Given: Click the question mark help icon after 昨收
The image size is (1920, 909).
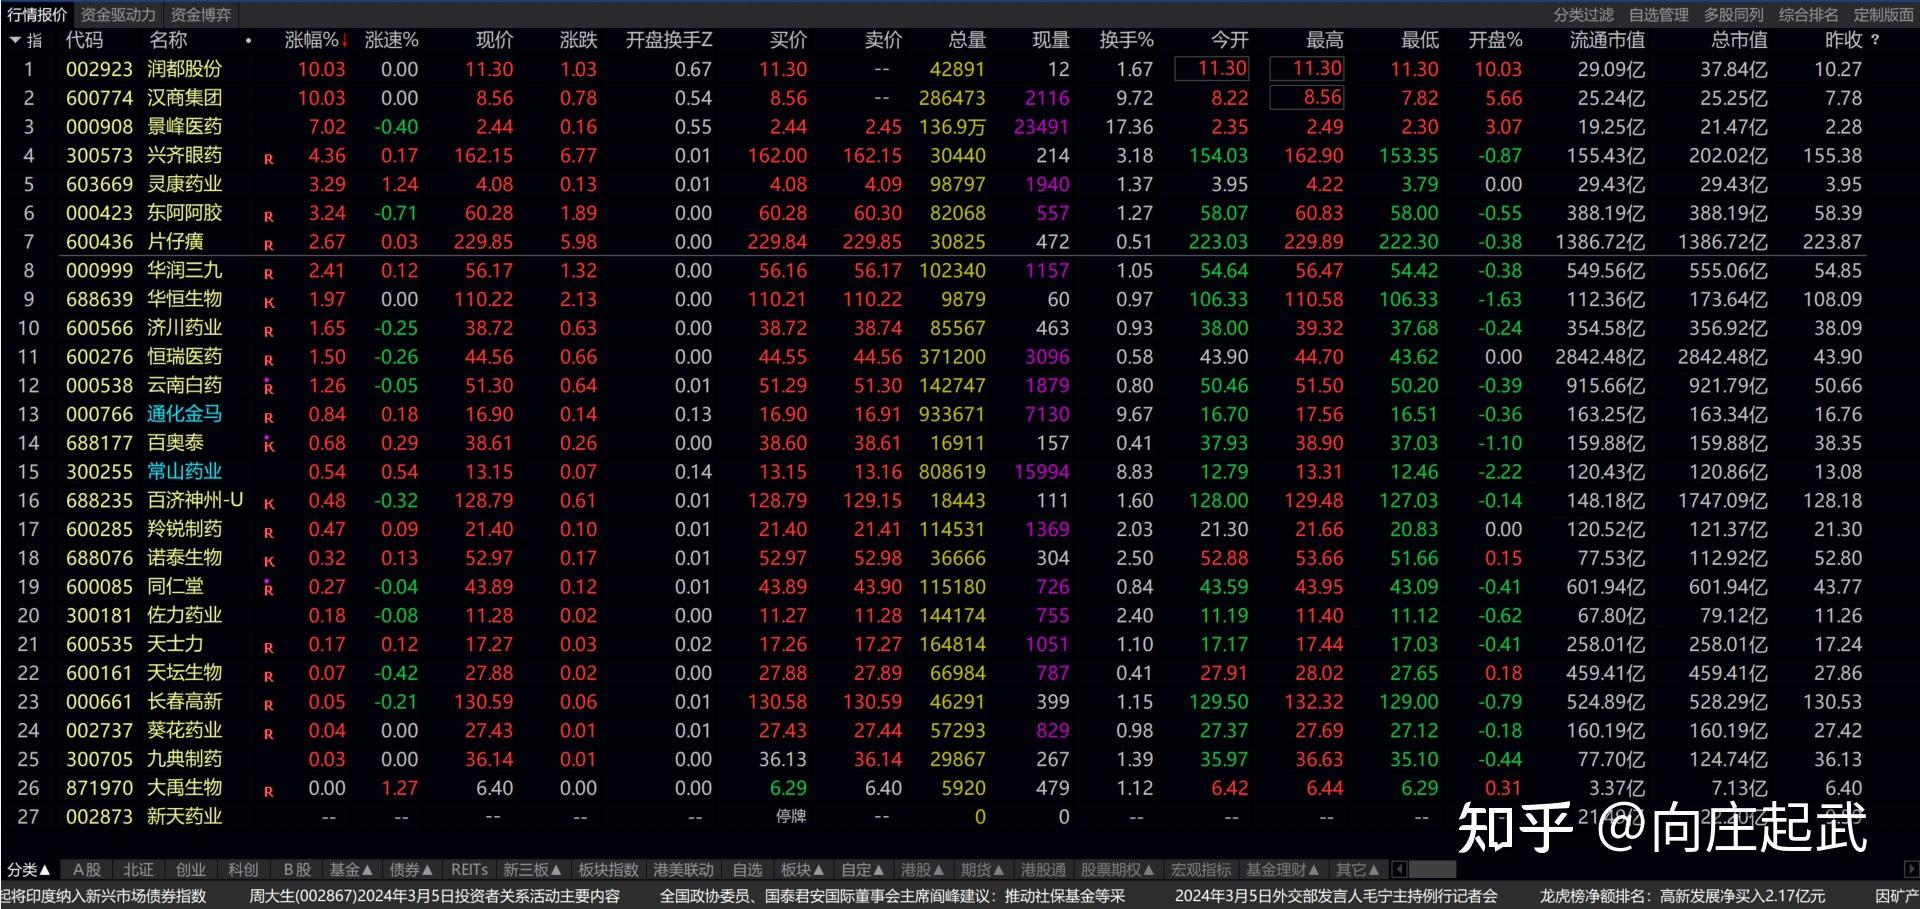Looking at the screenshot, I should coord(1875,40).
